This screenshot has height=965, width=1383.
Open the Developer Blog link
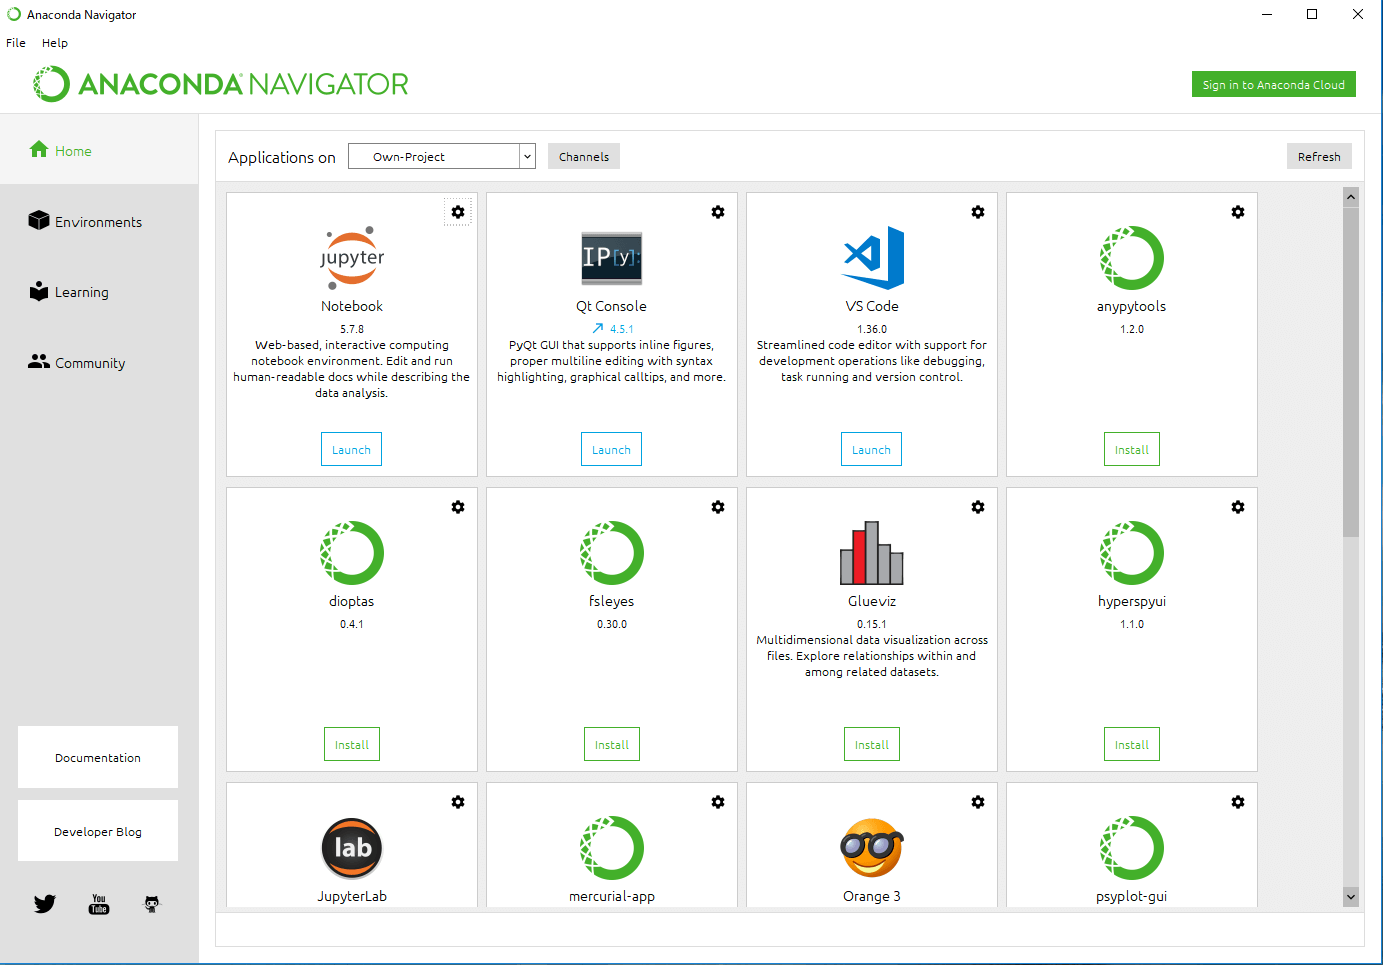click(98, 831)
